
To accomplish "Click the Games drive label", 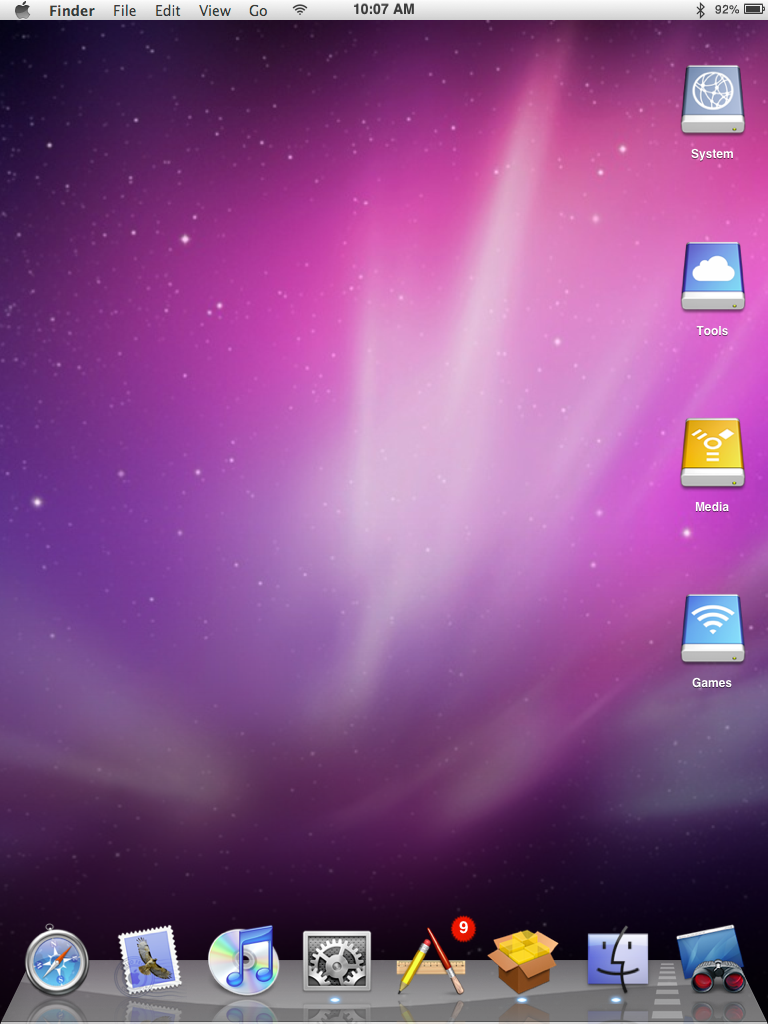I will pyautogui.click(x=712, y=682).
